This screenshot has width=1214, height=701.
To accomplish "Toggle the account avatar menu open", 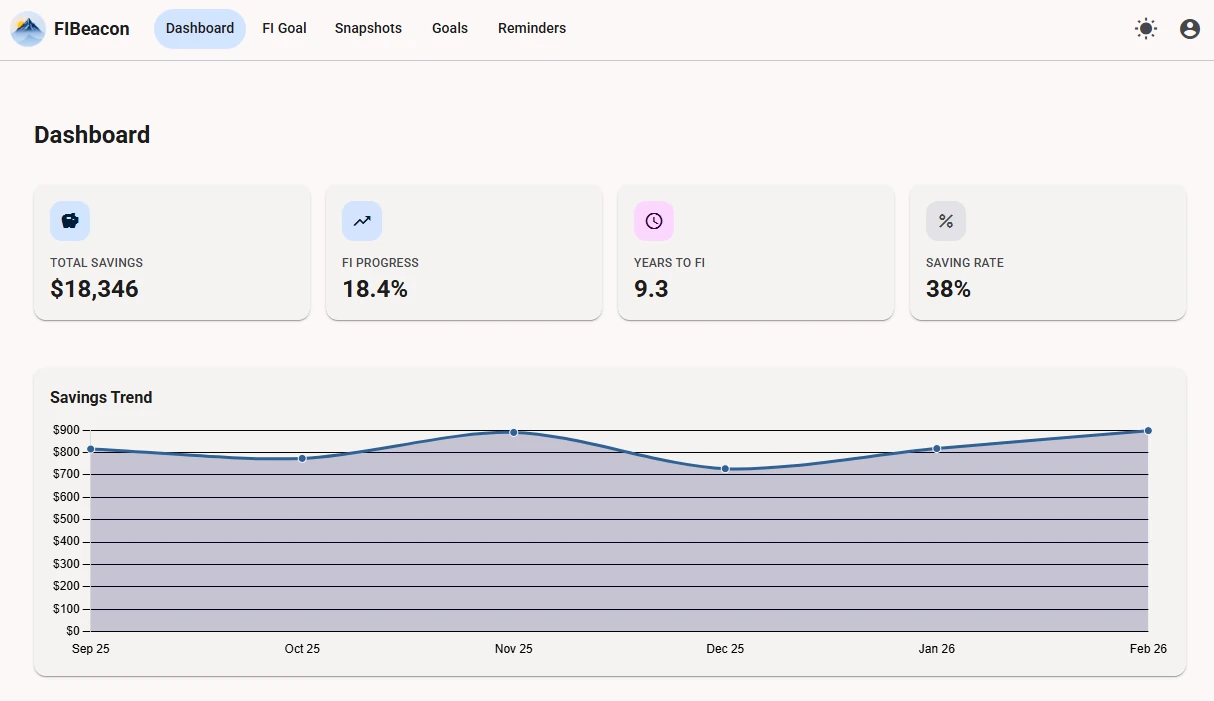I will coord(1189,28).
